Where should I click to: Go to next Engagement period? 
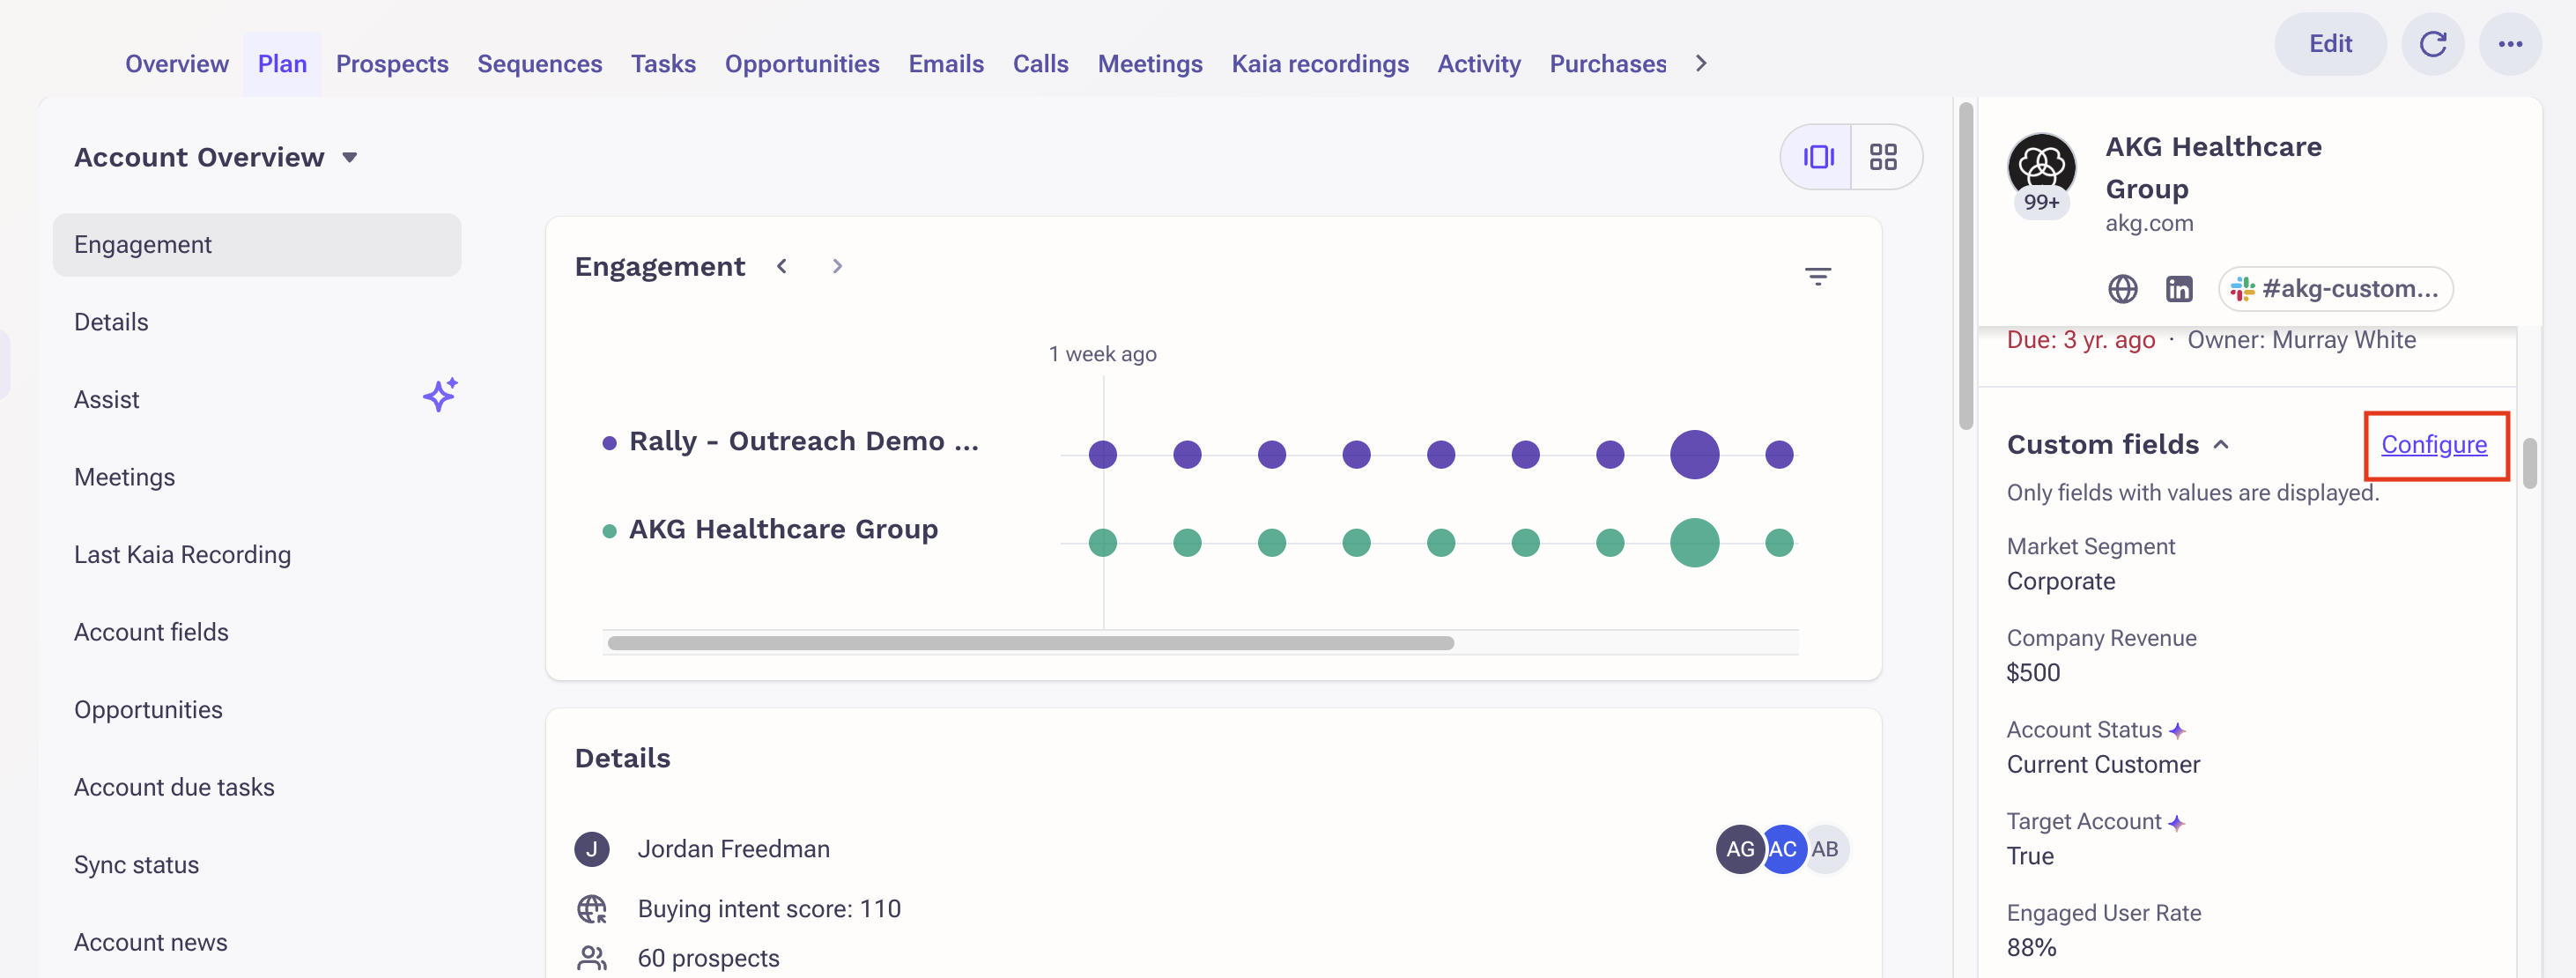click(837, 266)
